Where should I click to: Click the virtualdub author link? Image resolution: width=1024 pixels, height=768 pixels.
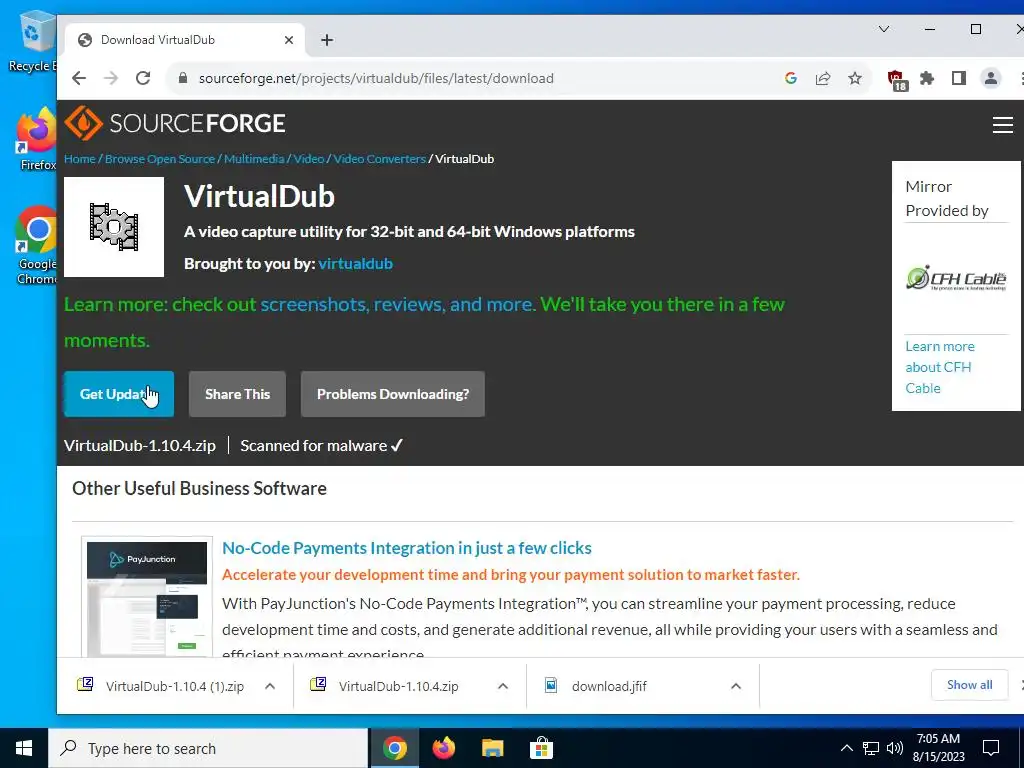click(x=355, y=263)
